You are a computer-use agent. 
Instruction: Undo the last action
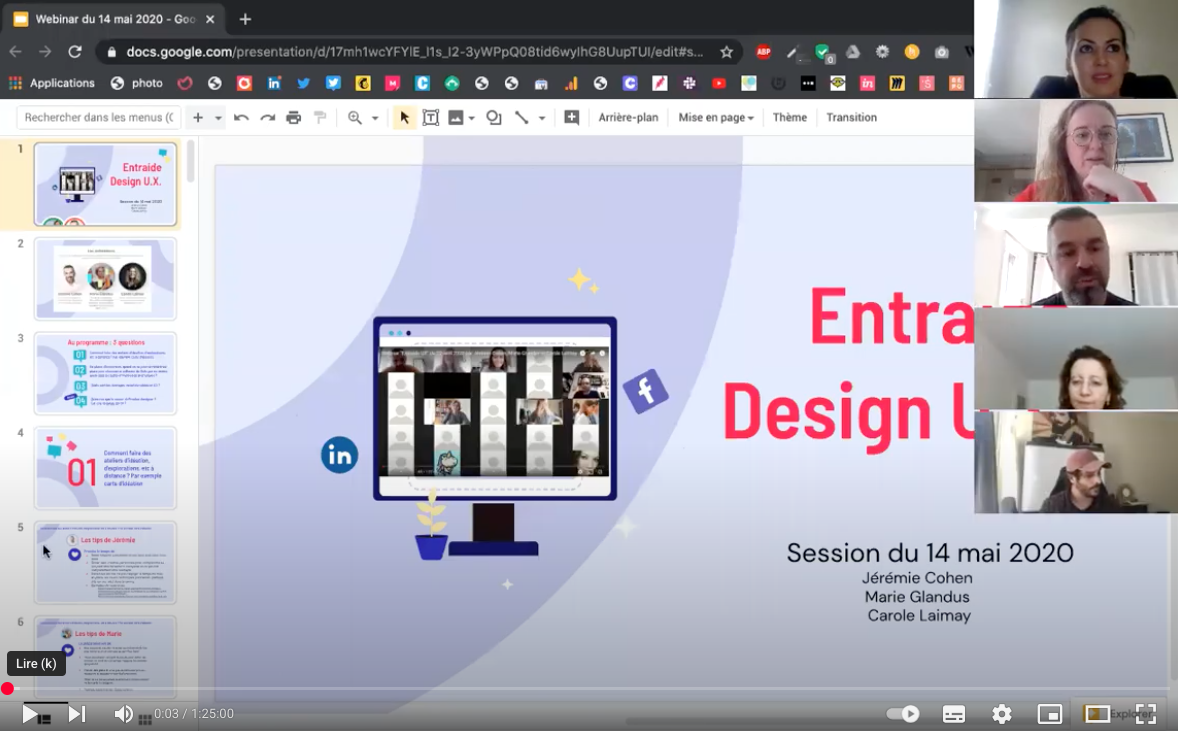pyautogui.click(x=241, y=117)
